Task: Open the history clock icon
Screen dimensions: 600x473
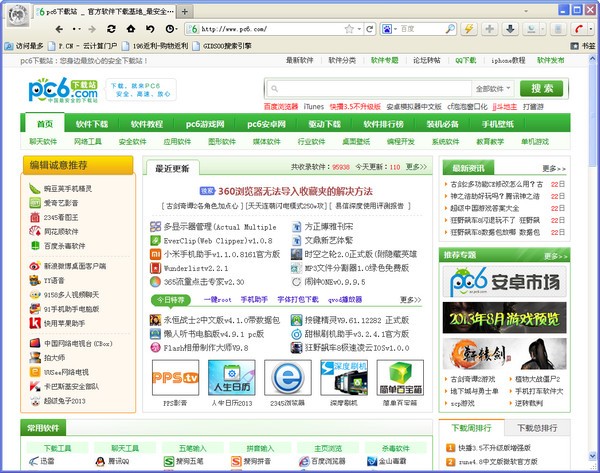Action: (x=169, y=29)
